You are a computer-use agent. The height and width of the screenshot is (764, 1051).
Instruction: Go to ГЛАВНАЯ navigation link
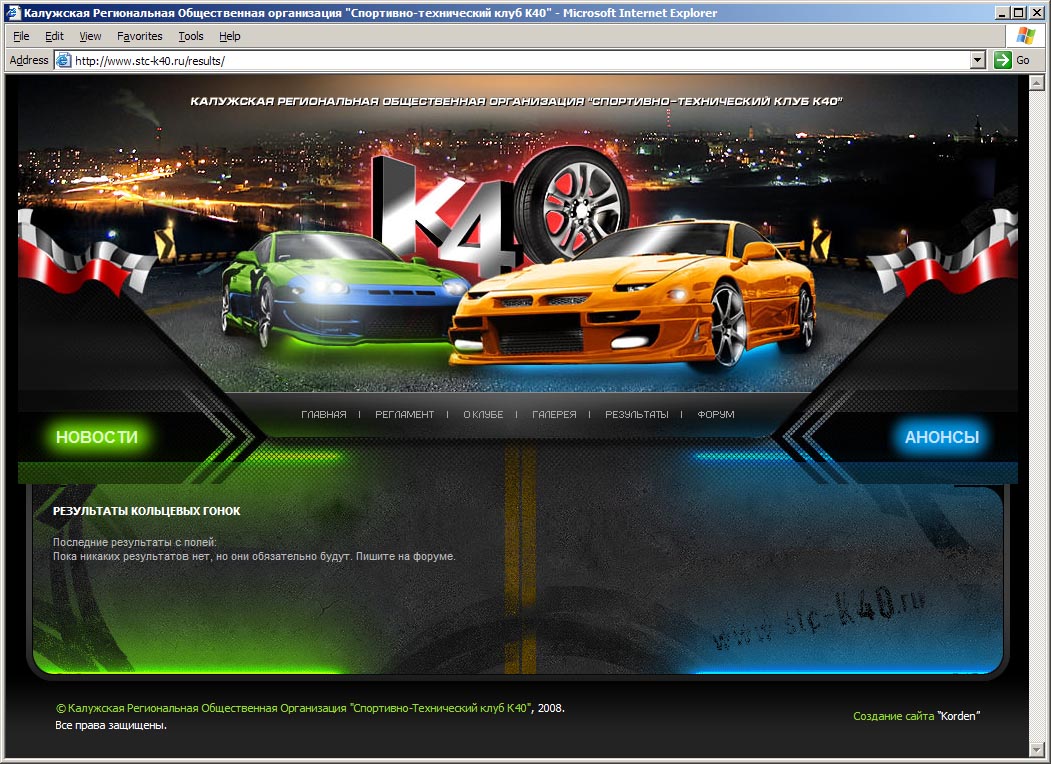pyautogui.click(x=324, y=414)
